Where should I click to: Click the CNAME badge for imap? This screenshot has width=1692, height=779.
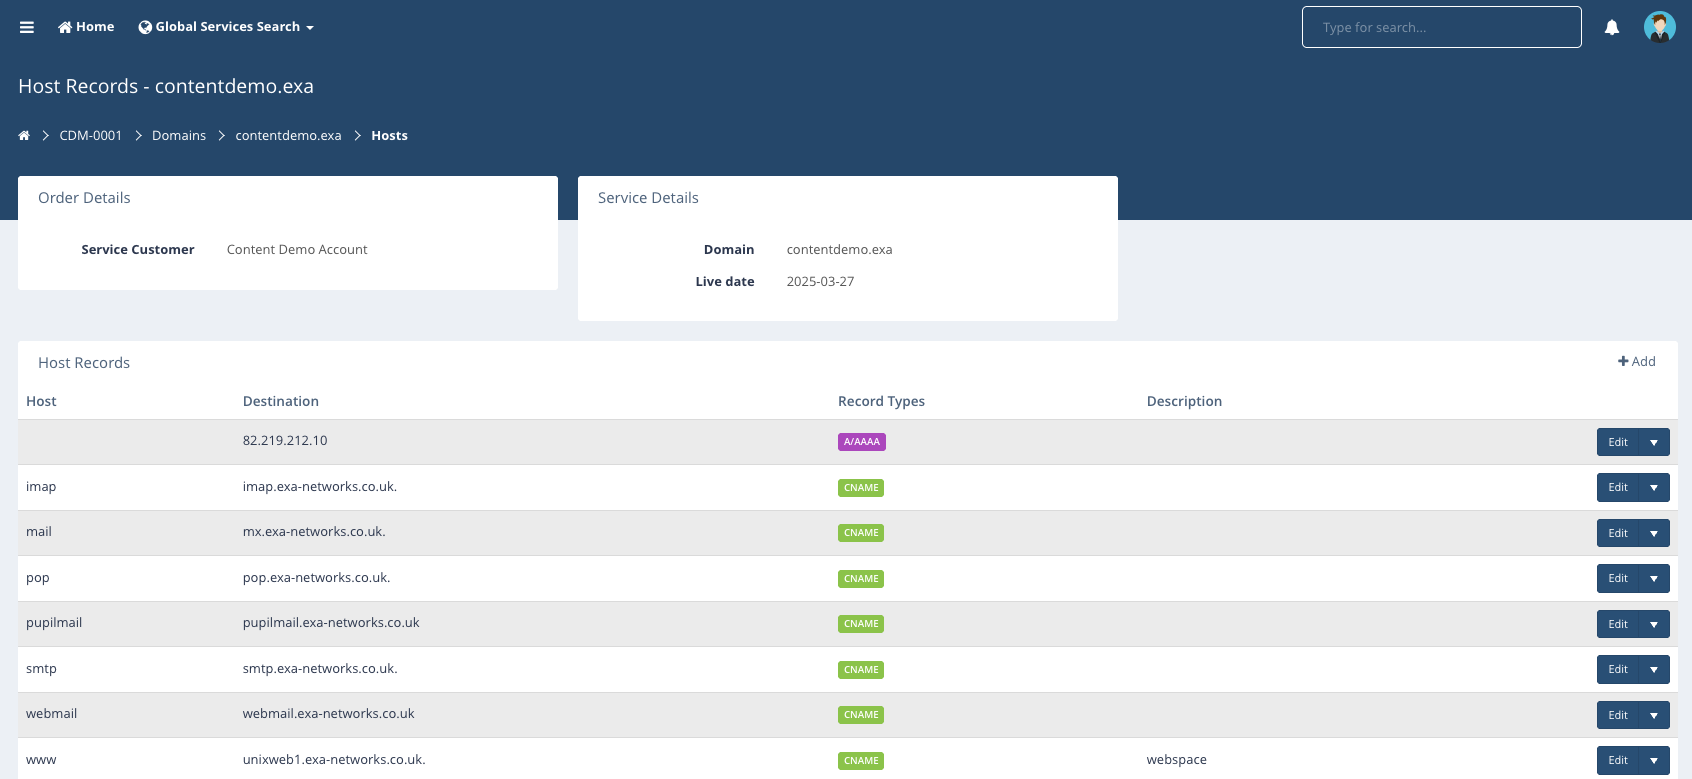[860, 488]
